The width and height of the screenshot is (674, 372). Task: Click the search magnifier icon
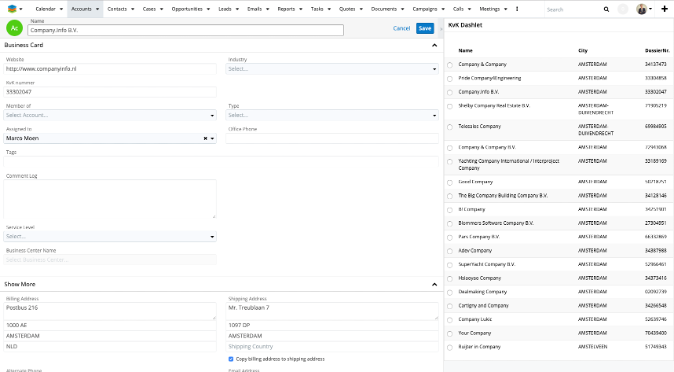click(x=606, y=9)
